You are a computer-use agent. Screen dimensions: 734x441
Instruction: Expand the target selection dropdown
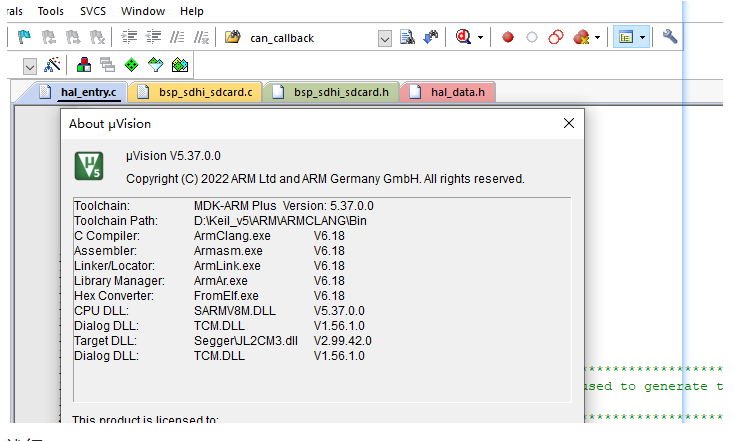pos(29,66)
